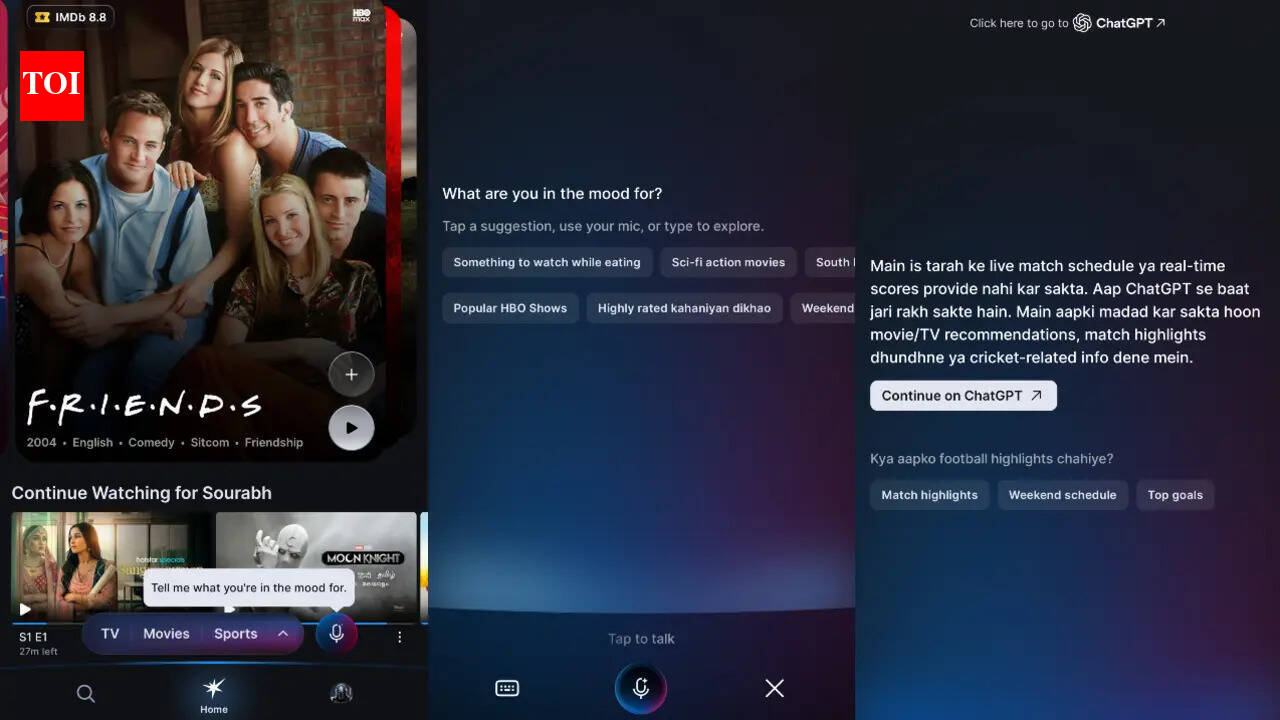Open the three-dot more options icon
1280x720 pixels.
399,635
